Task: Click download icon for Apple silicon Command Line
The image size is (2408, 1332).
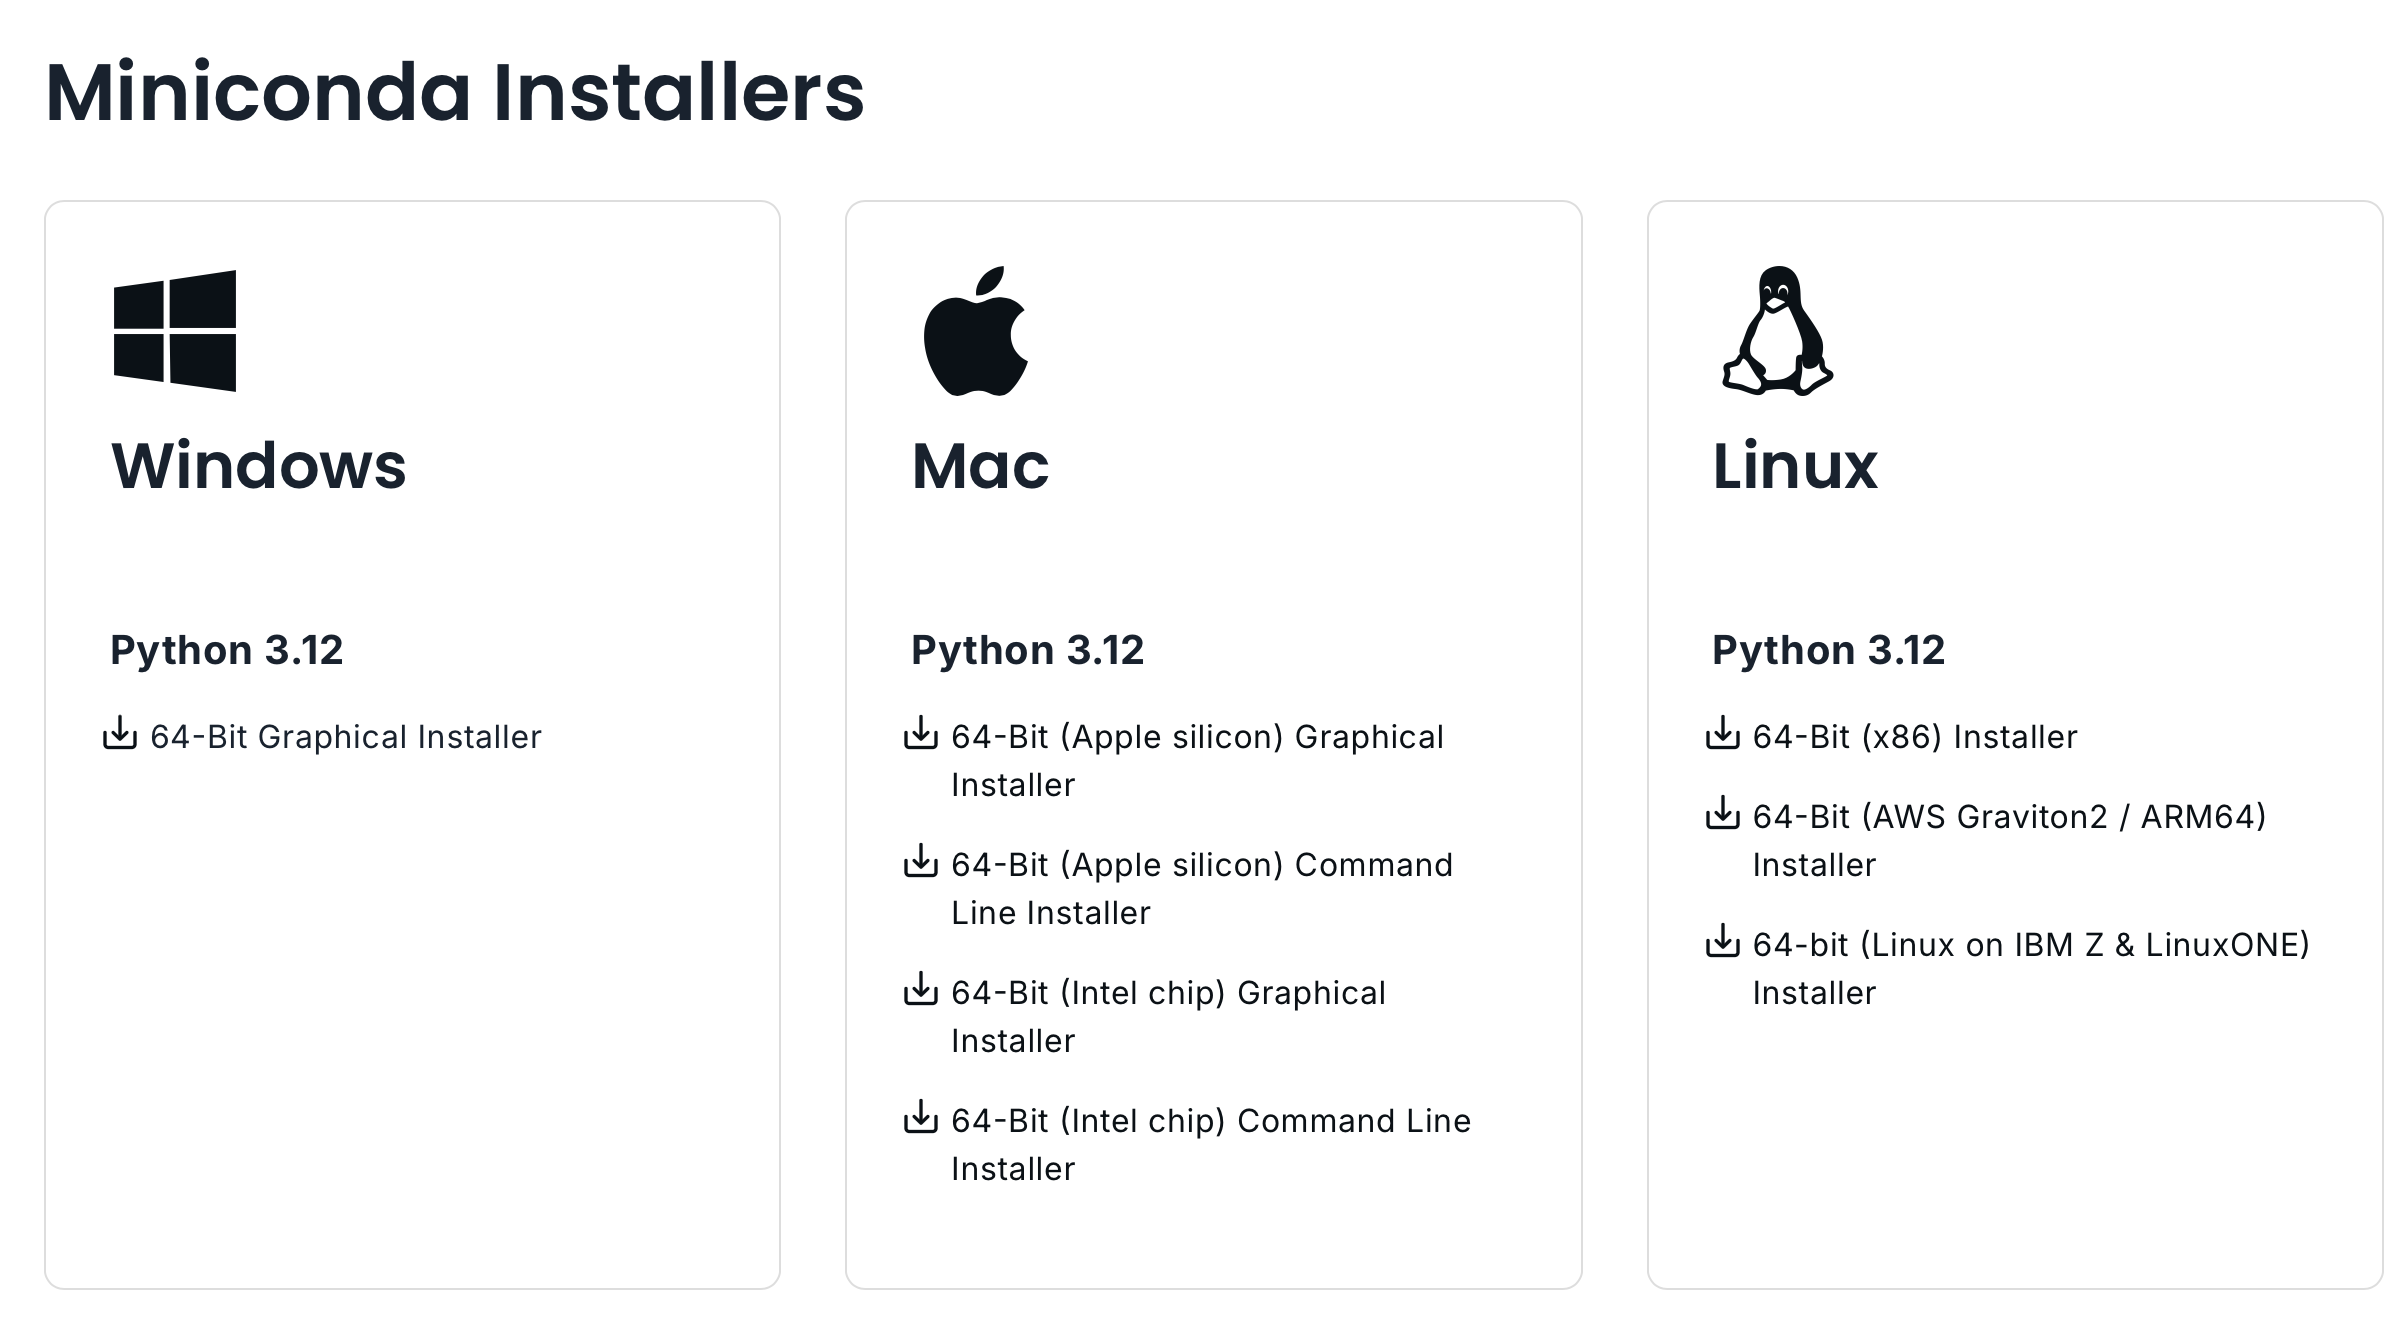Action: [921, 861]
